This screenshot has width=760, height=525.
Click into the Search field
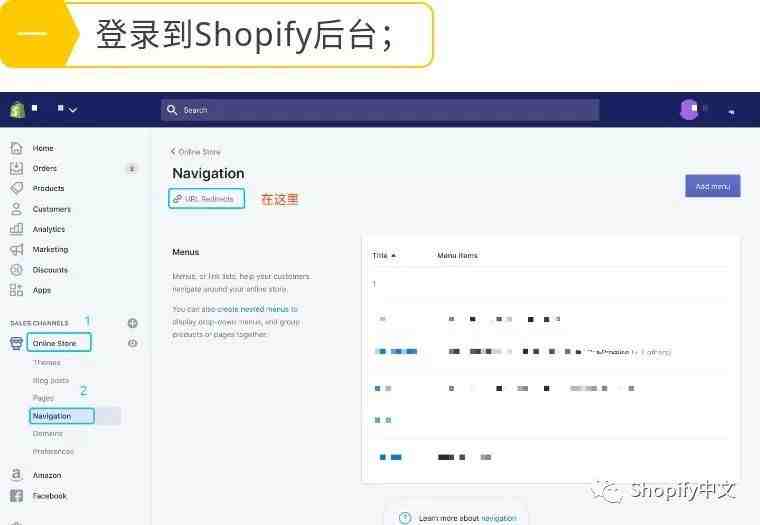[380, 110]
